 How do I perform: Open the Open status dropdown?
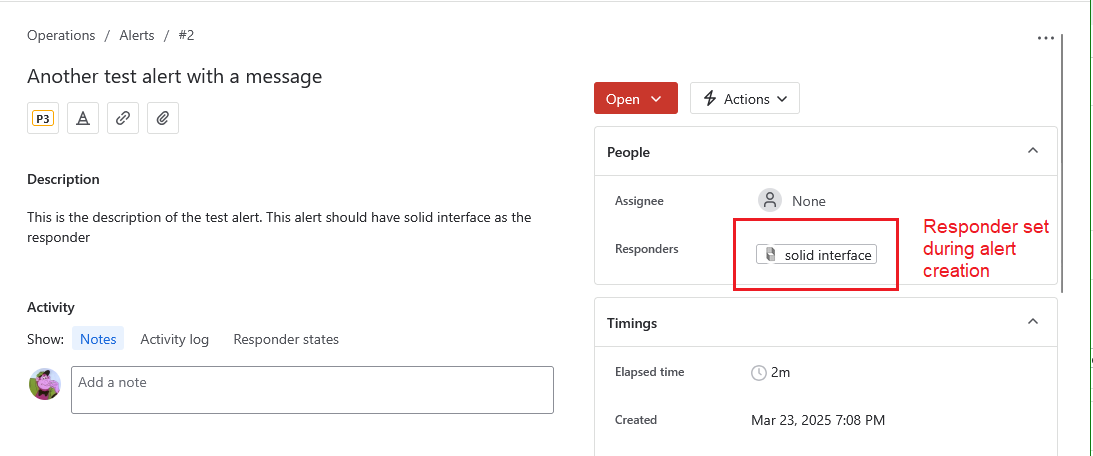click(635, 99)
